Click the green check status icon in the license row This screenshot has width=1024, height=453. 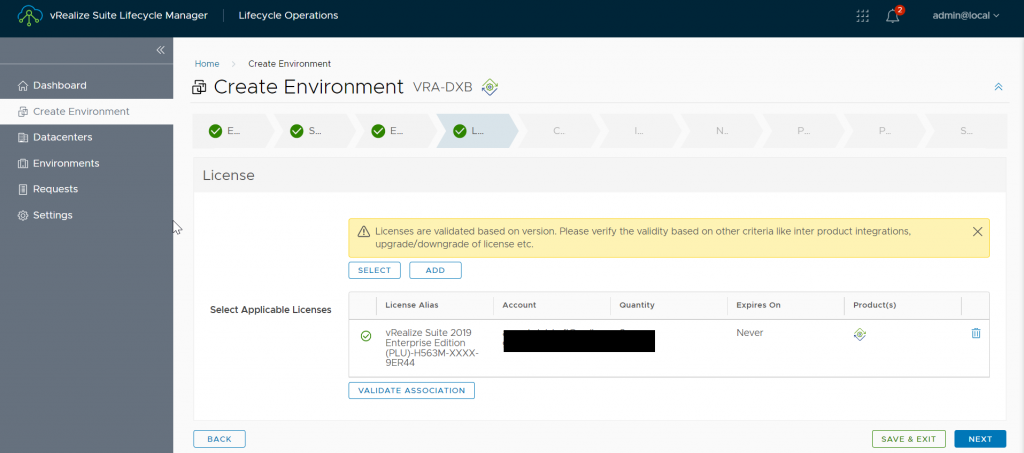pos(366,336)
